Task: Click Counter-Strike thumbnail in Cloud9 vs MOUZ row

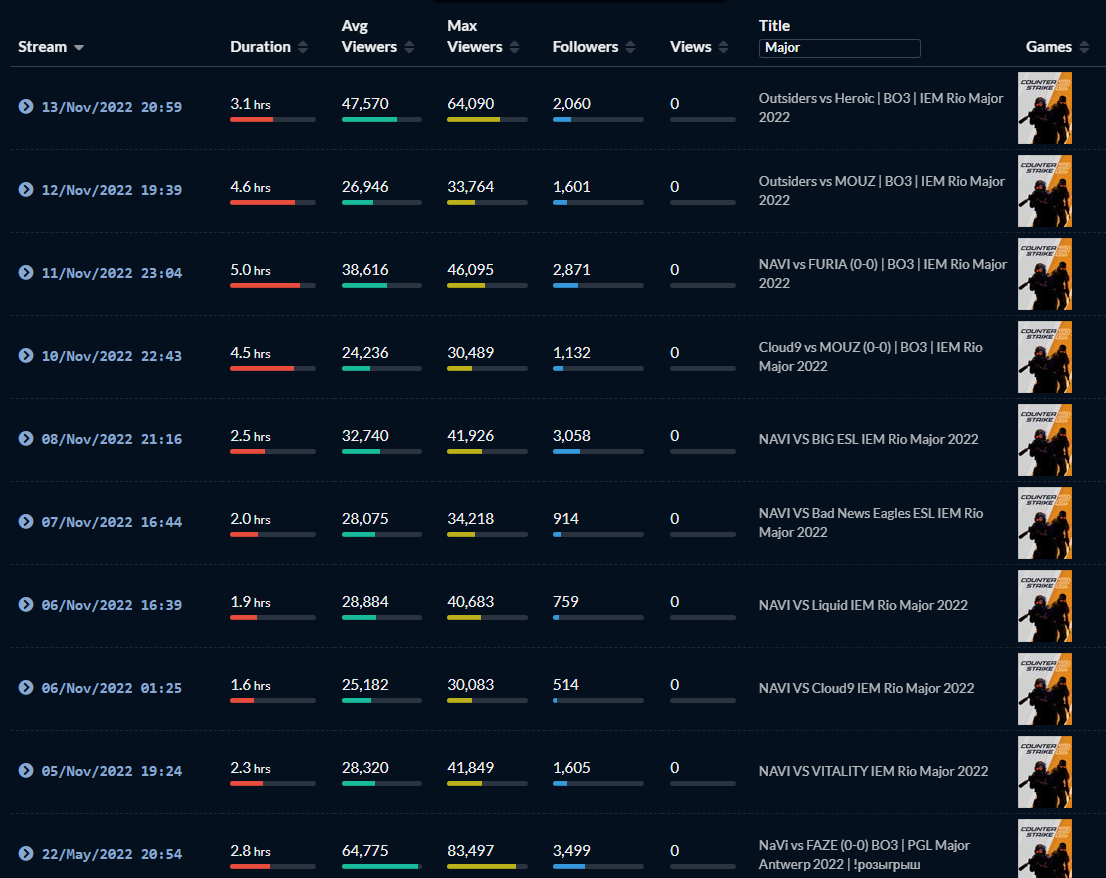Action: point(1045,357)
